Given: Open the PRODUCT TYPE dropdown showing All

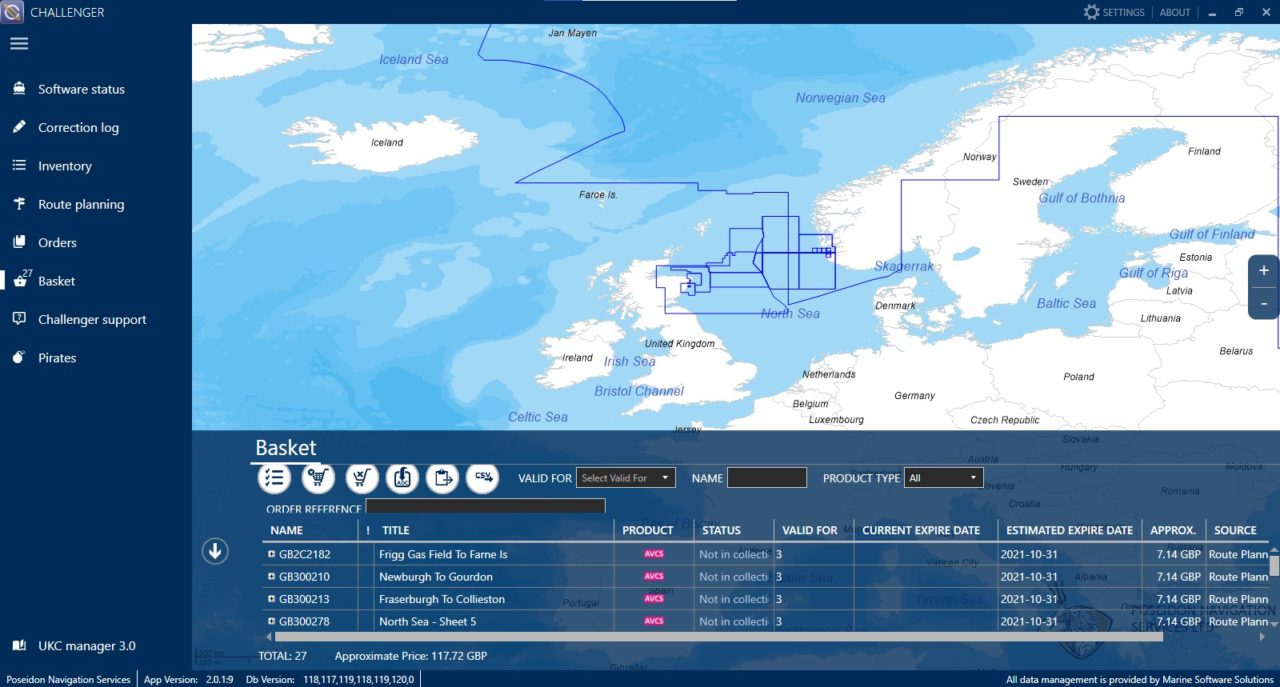Looking at the screenshot, I should [x=941, y=477].
